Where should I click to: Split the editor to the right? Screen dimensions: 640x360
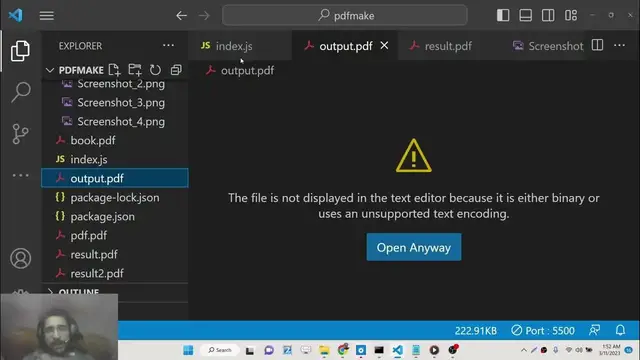[x=597, y=45]
